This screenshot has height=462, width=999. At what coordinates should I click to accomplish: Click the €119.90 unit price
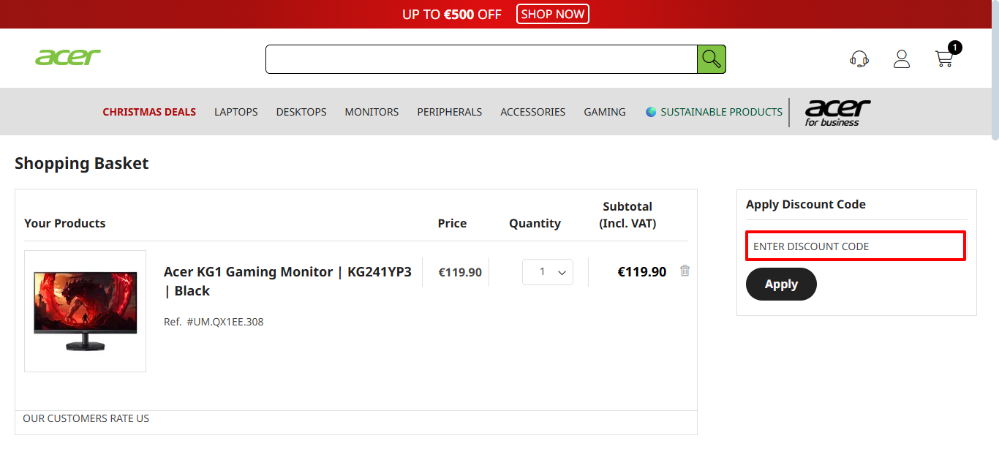[460, 273]
